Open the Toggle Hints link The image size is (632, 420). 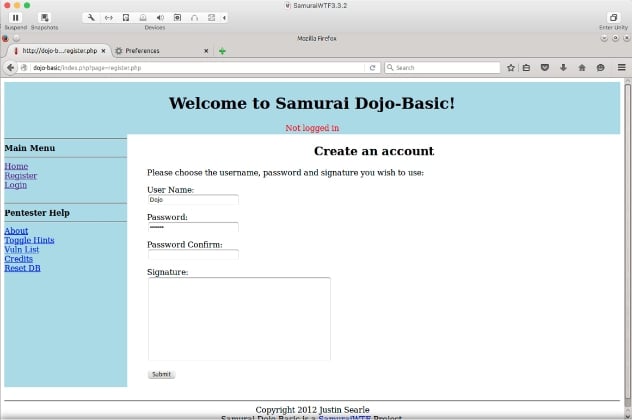click(x=29, y=240)
